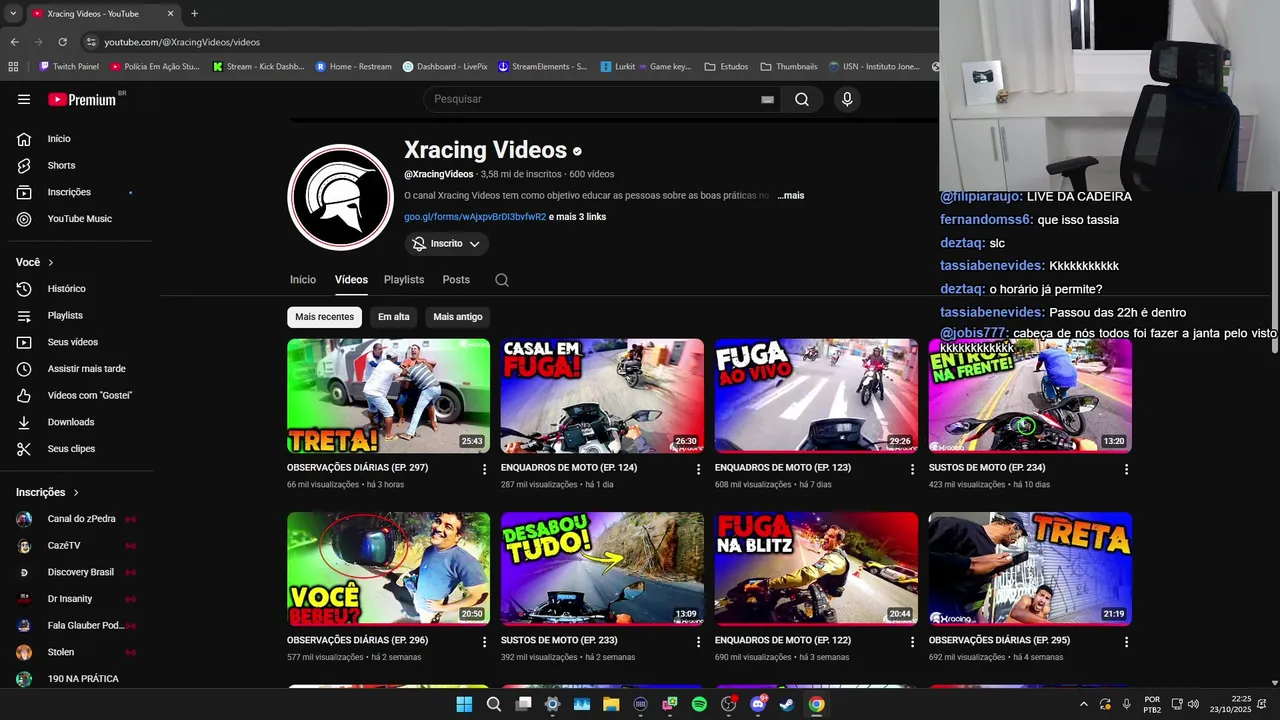Select the Em alta filter chip
Image resolution: width=1280 pixels, height=720 pixels.
click(x=394, y=317)
